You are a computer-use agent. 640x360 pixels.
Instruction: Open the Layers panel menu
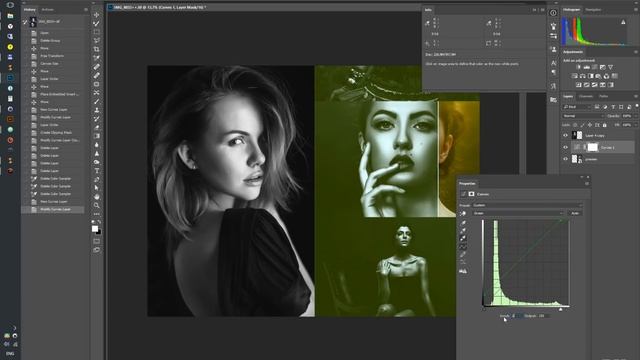point(636,96)
